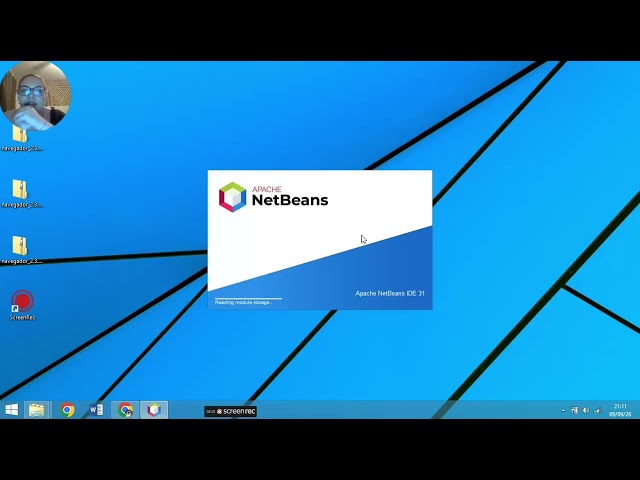Click the screenrec recording widget on taskbar
This screenshot has width=640, height=480.
[x=231, y=411]
